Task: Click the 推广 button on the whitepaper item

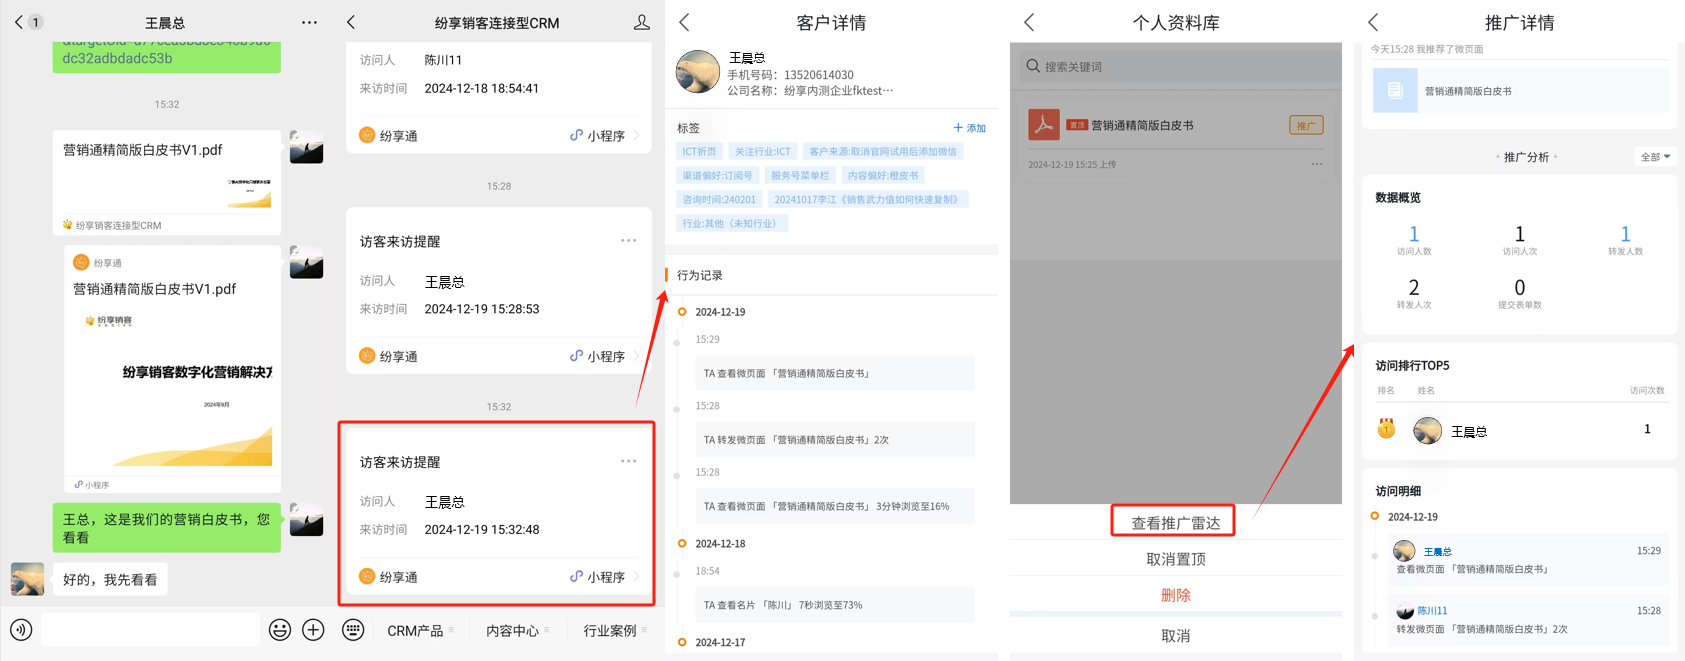Action: coord(1306,125)
